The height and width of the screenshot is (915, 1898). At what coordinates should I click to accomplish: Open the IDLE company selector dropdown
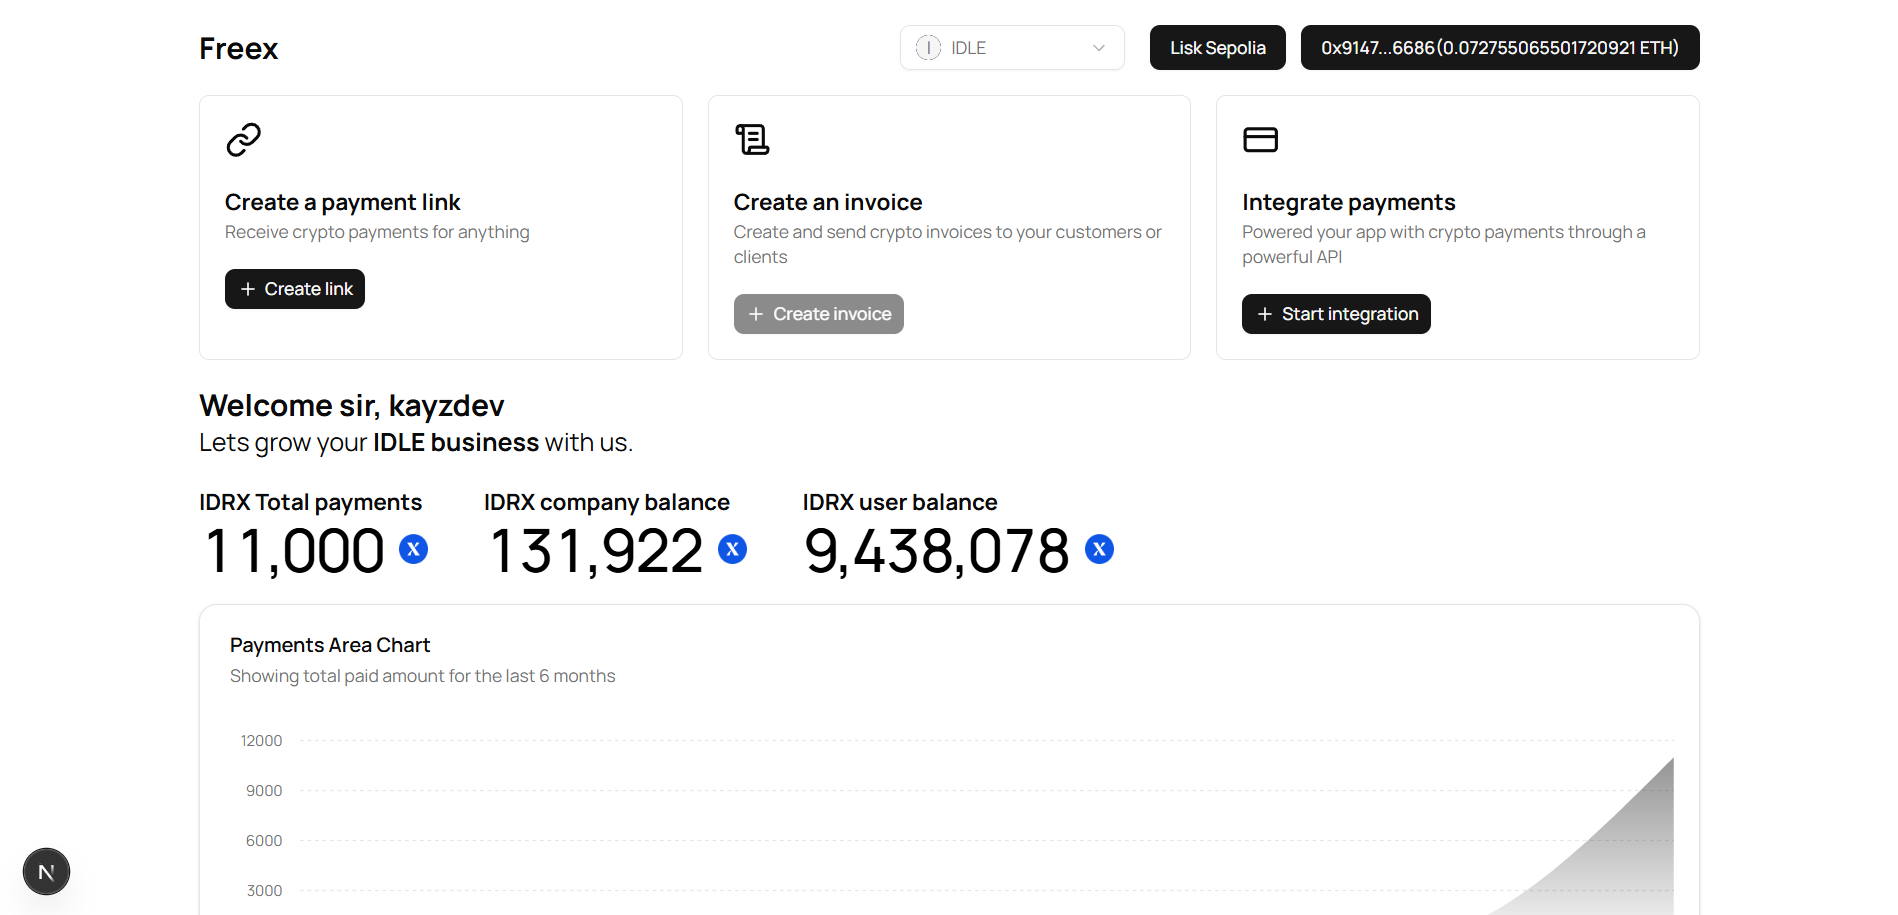point(1012,48)
